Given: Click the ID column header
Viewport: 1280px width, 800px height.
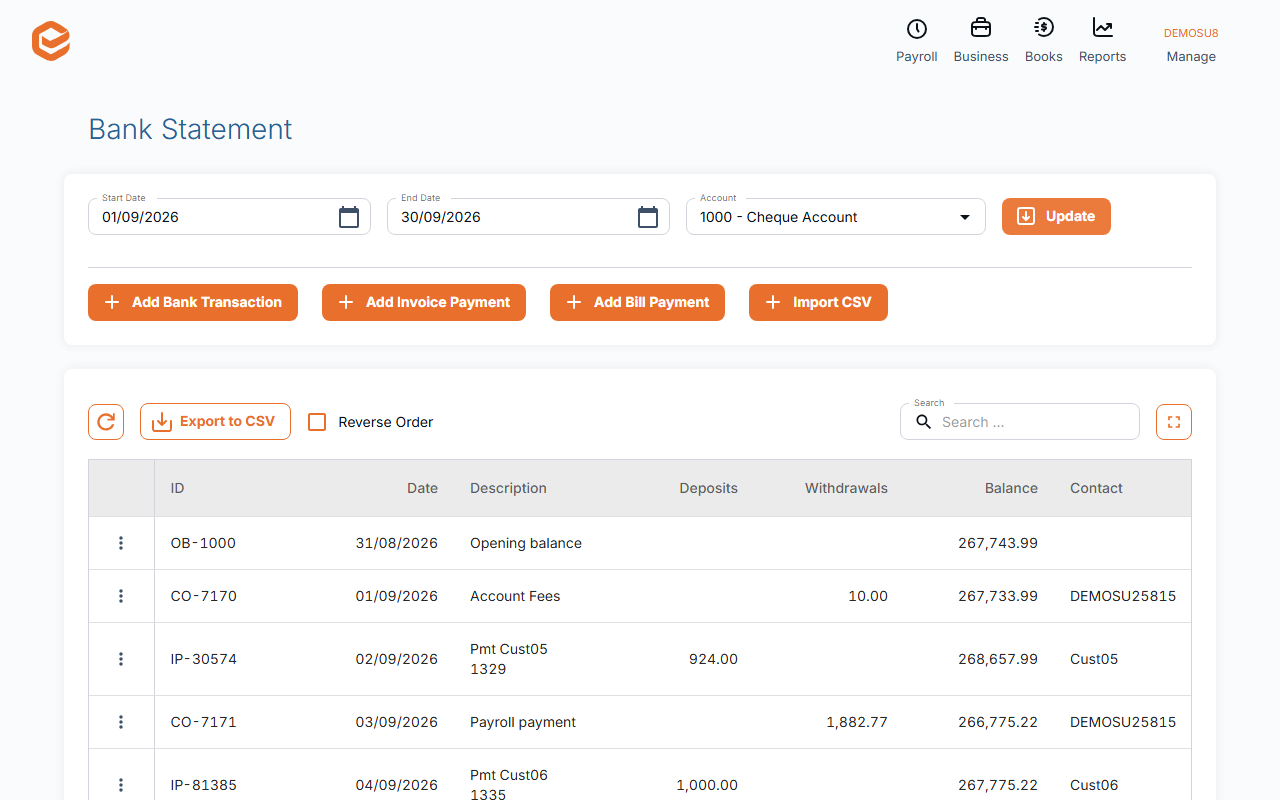Looking at the screenshot, I should coord(177,488).
